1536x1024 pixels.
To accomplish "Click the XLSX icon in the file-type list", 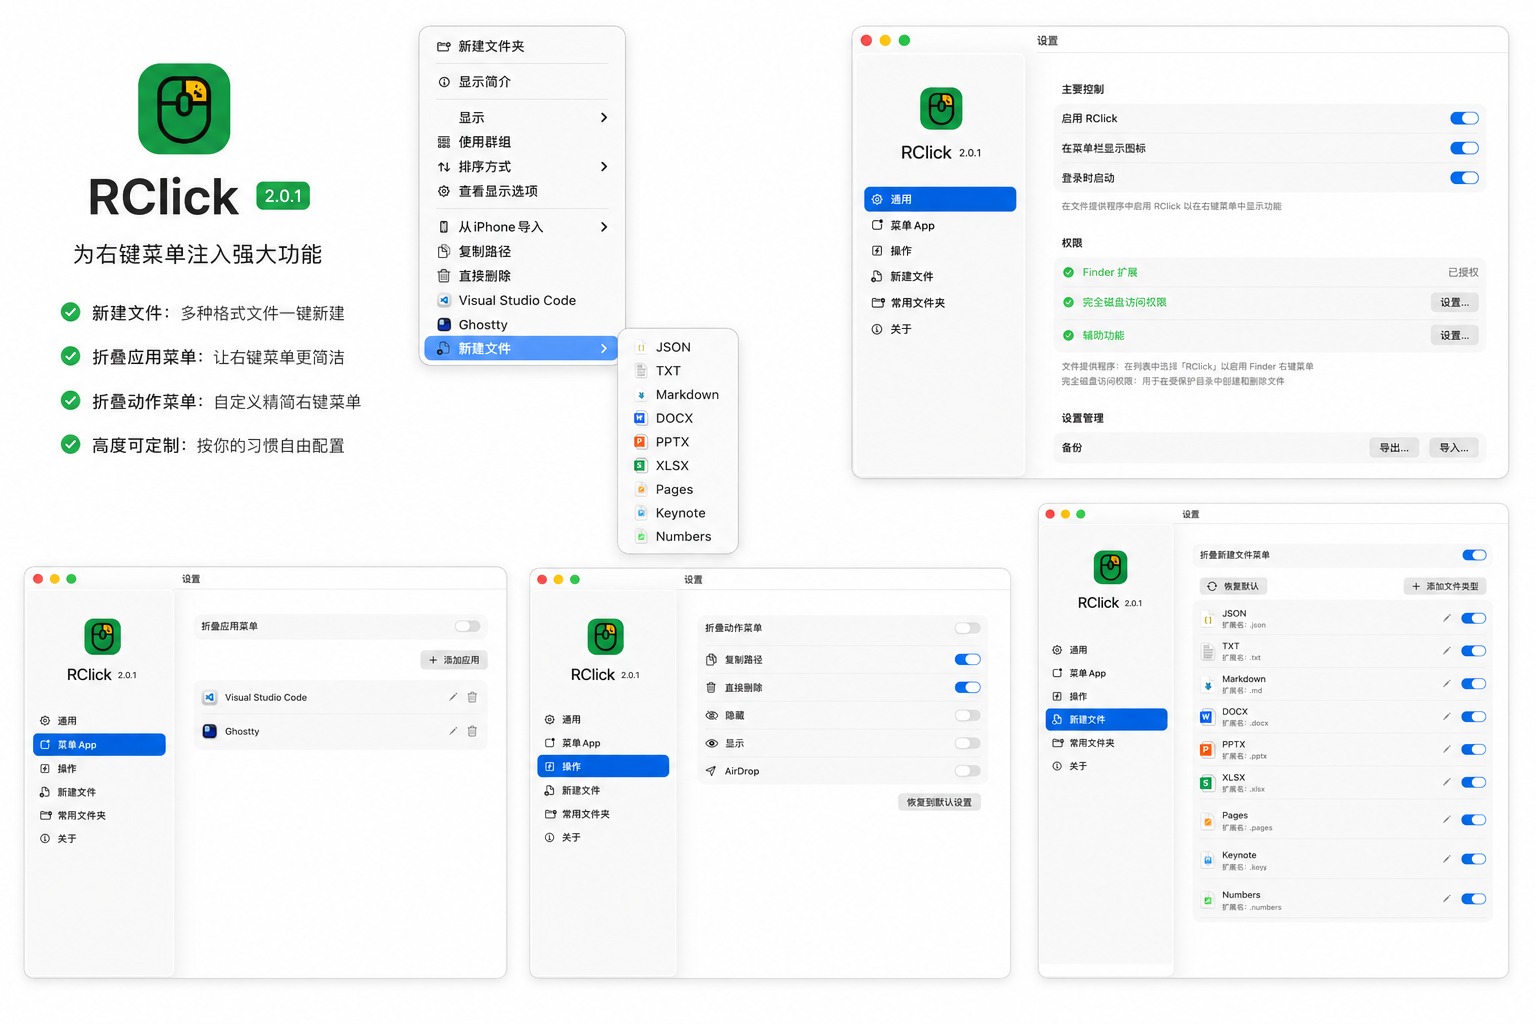I will click(x=1207, y=783).
